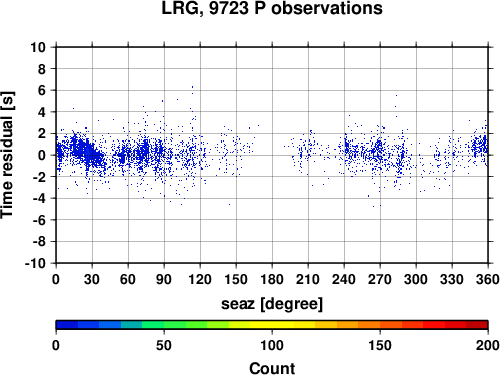Click the Time residual [s] axis label

[x=7, y=155]
